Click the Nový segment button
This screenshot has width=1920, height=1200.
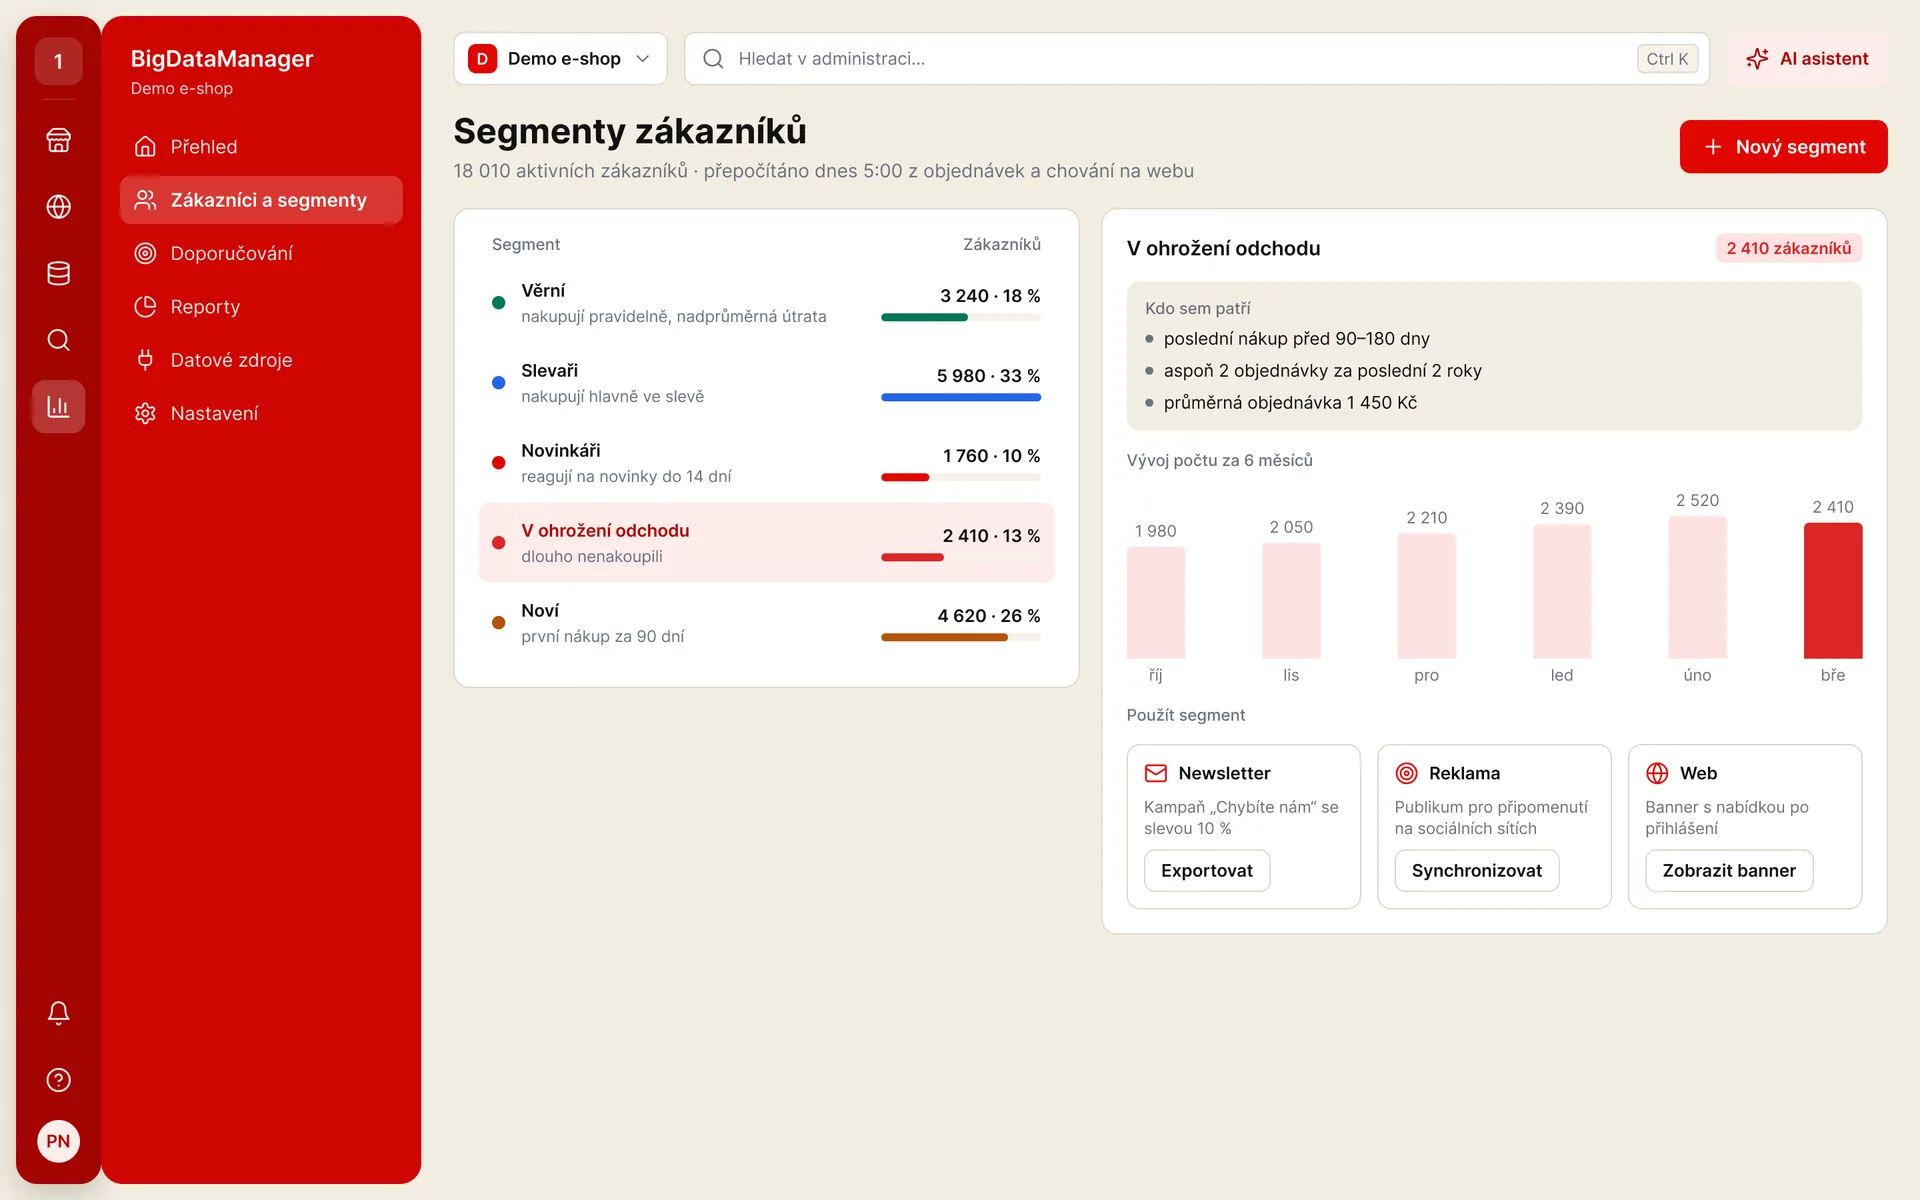point(1783,147)
